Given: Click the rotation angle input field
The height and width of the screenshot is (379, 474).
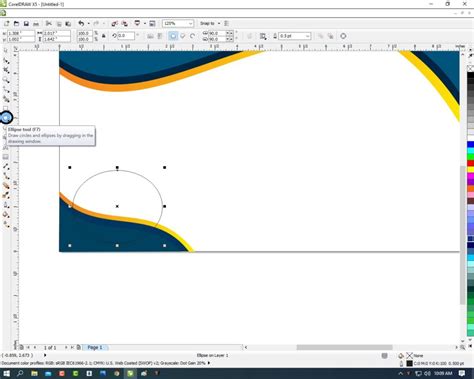Looking at the screenshot, I should coord(127,36).
